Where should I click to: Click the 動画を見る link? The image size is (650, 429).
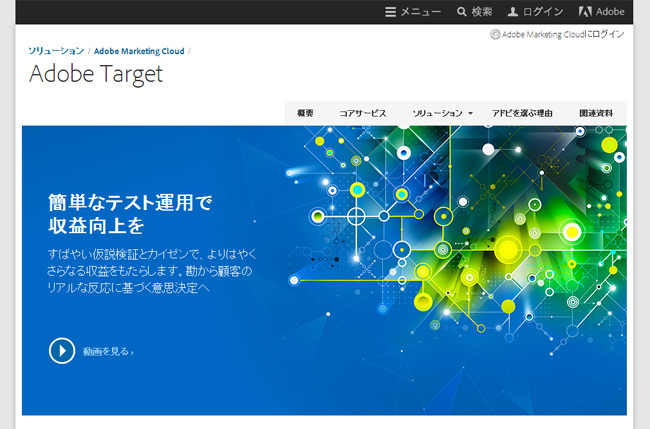[108, 351]
